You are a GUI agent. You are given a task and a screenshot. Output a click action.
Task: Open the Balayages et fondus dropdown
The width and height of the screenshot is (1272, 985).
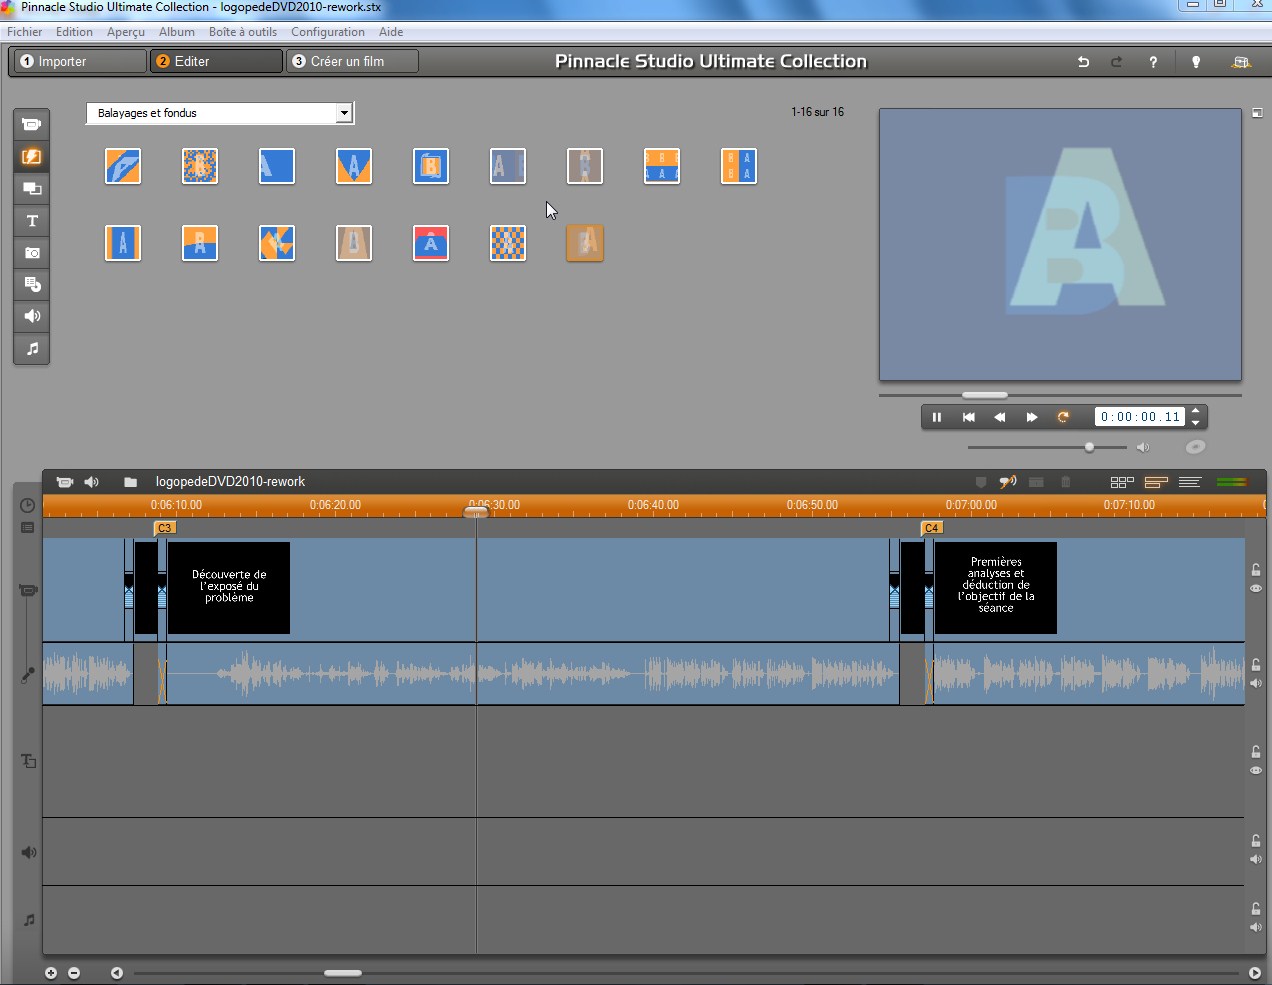tap(344, 113)
